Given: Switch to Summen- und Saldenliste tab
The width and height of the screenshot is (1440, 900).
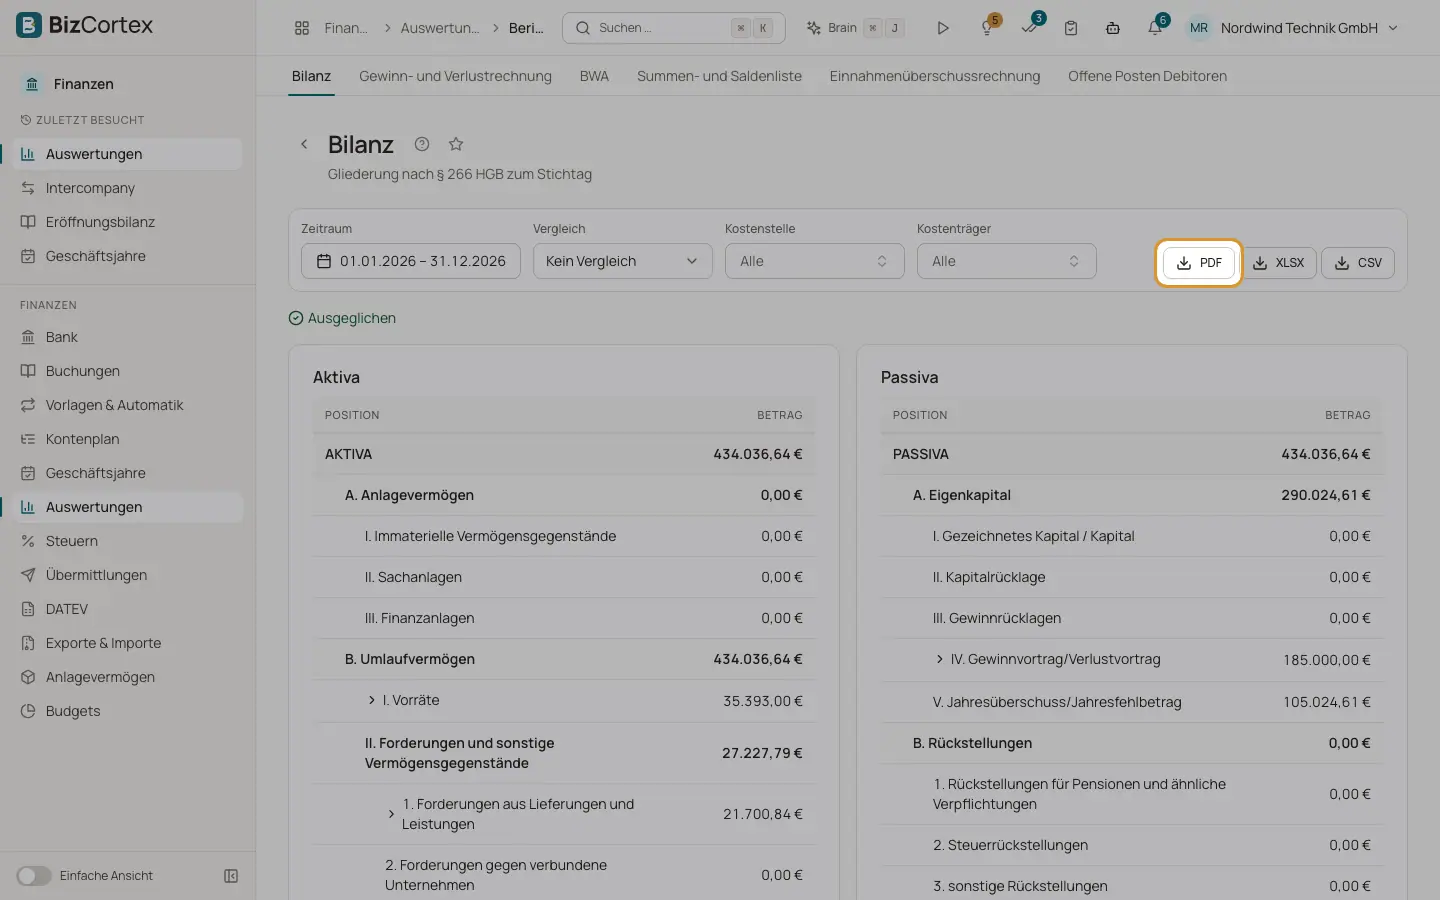Looking at the screenshot, I should (719, 76).
